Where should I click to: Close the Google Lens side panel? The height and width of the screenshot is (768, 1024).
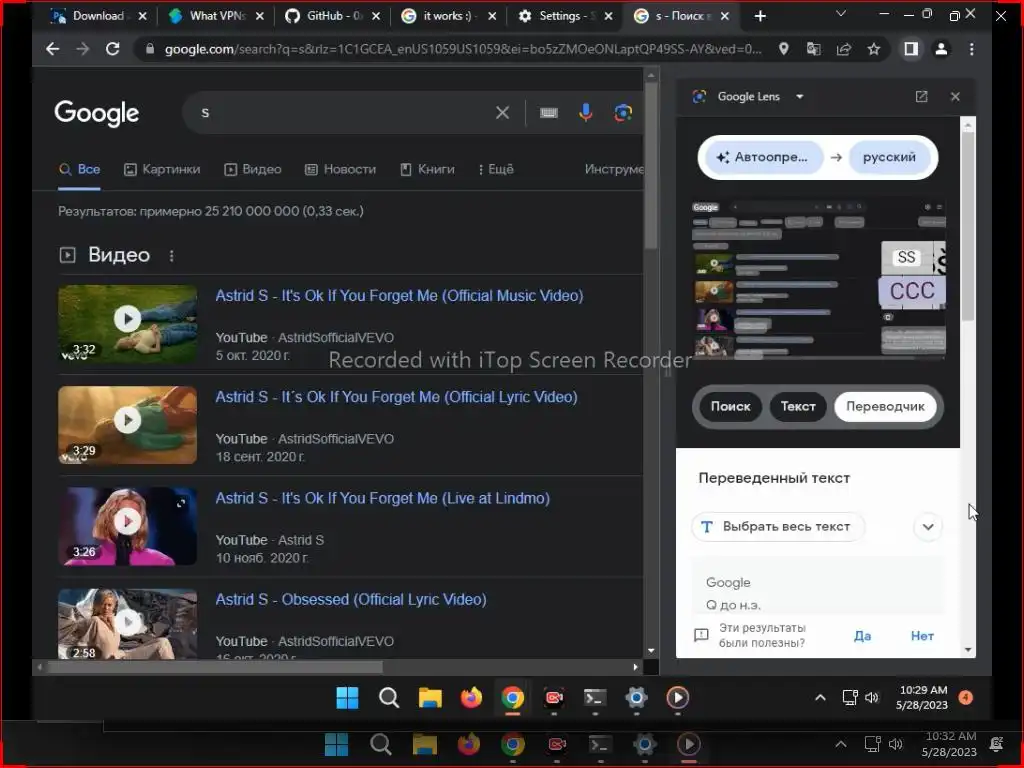955,97
